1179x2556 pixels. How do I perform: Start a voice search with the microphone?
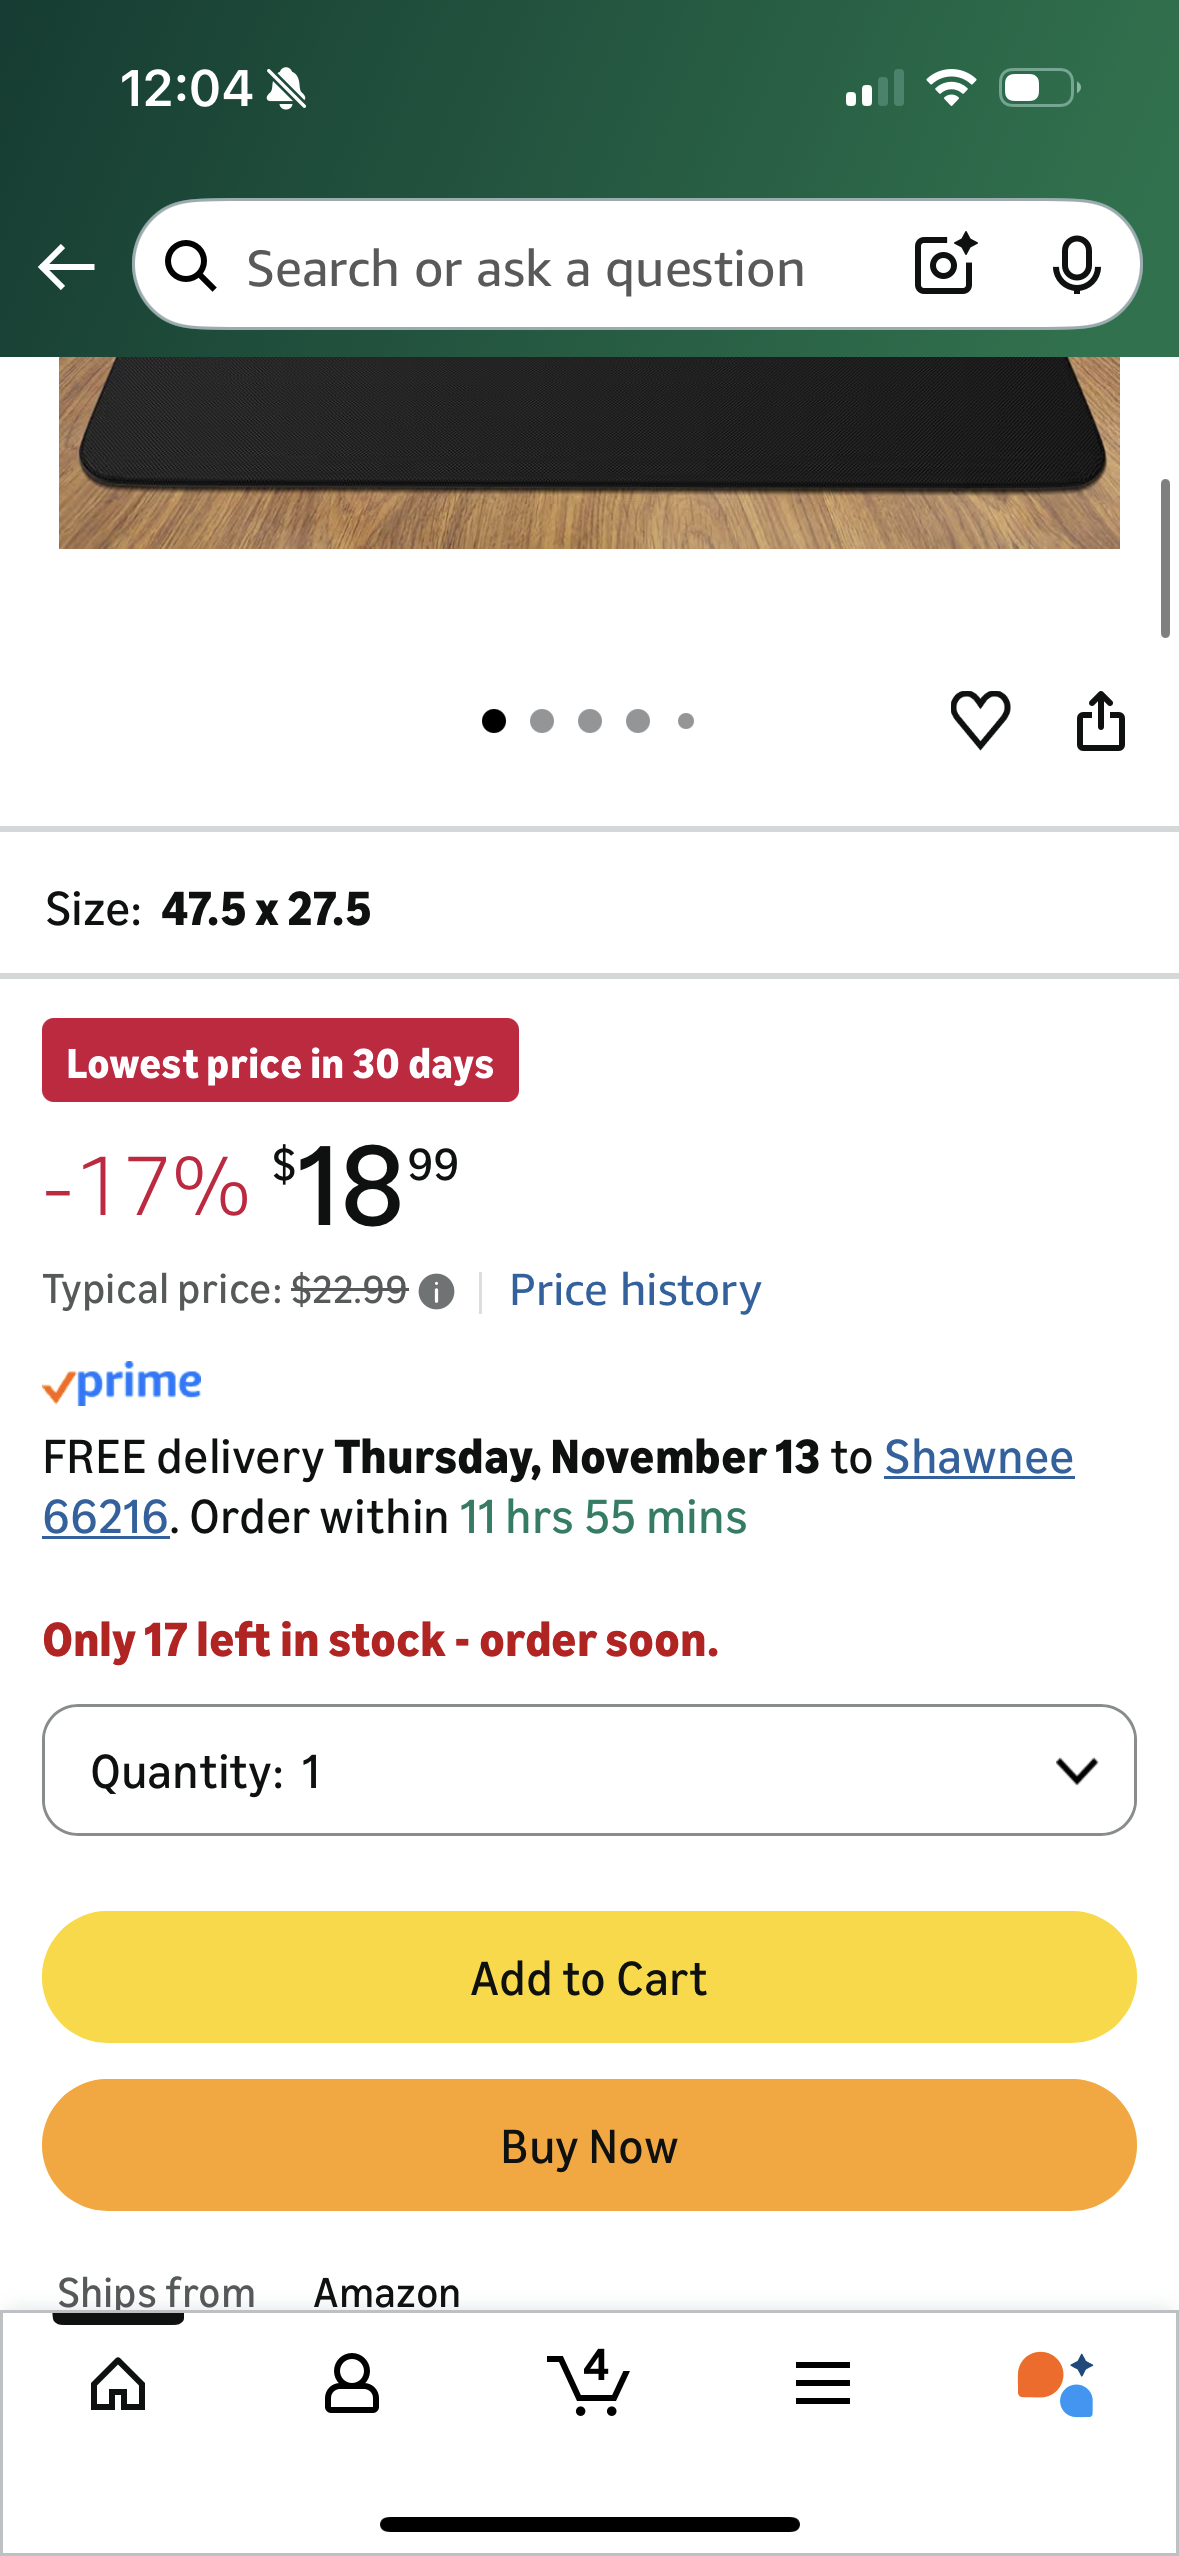(1078, 266)
